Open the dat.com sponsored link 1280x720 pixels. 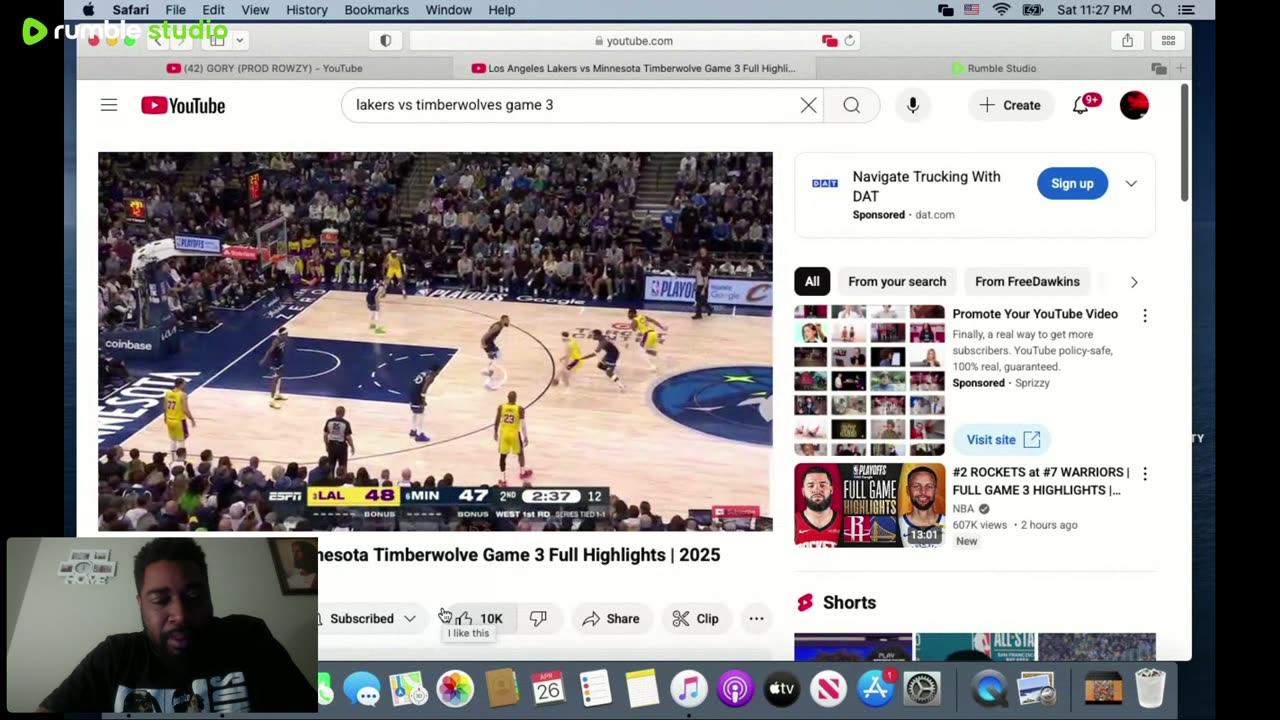(934, 215)
